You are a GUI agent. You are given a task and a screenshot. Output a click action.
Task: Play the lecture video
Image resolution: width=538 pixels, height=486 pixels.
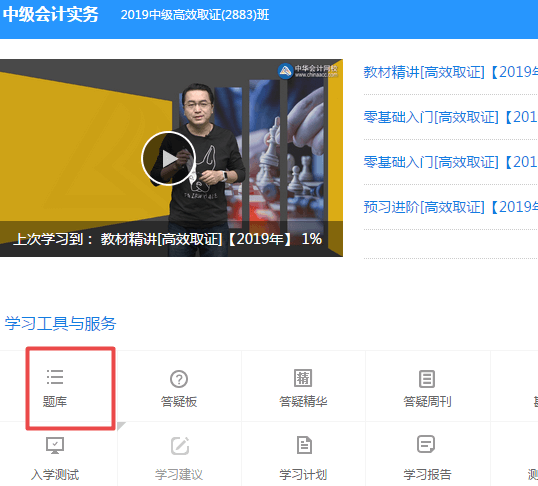[x=168, y=159]
